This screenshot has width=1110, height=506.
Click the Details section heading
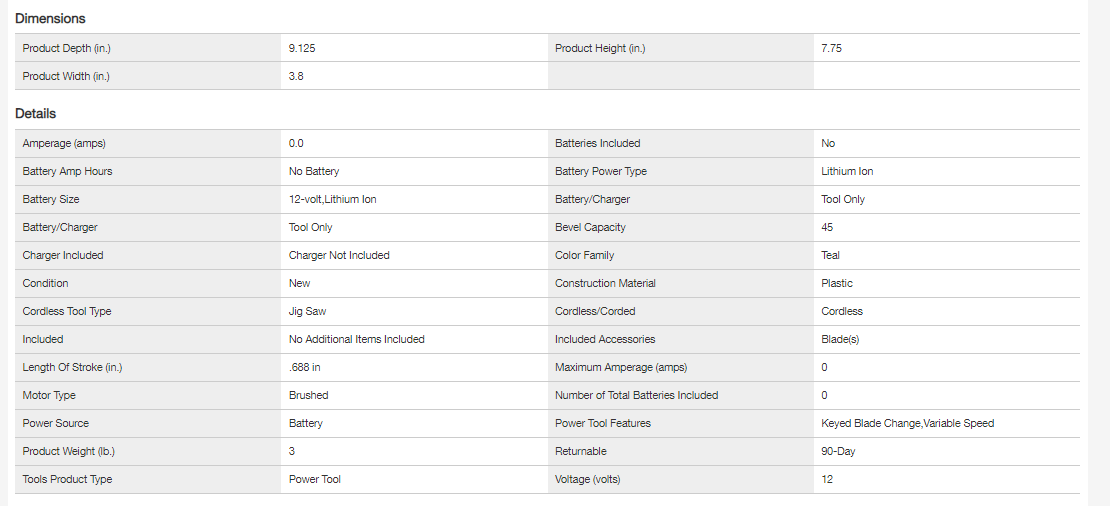[36, 113]
